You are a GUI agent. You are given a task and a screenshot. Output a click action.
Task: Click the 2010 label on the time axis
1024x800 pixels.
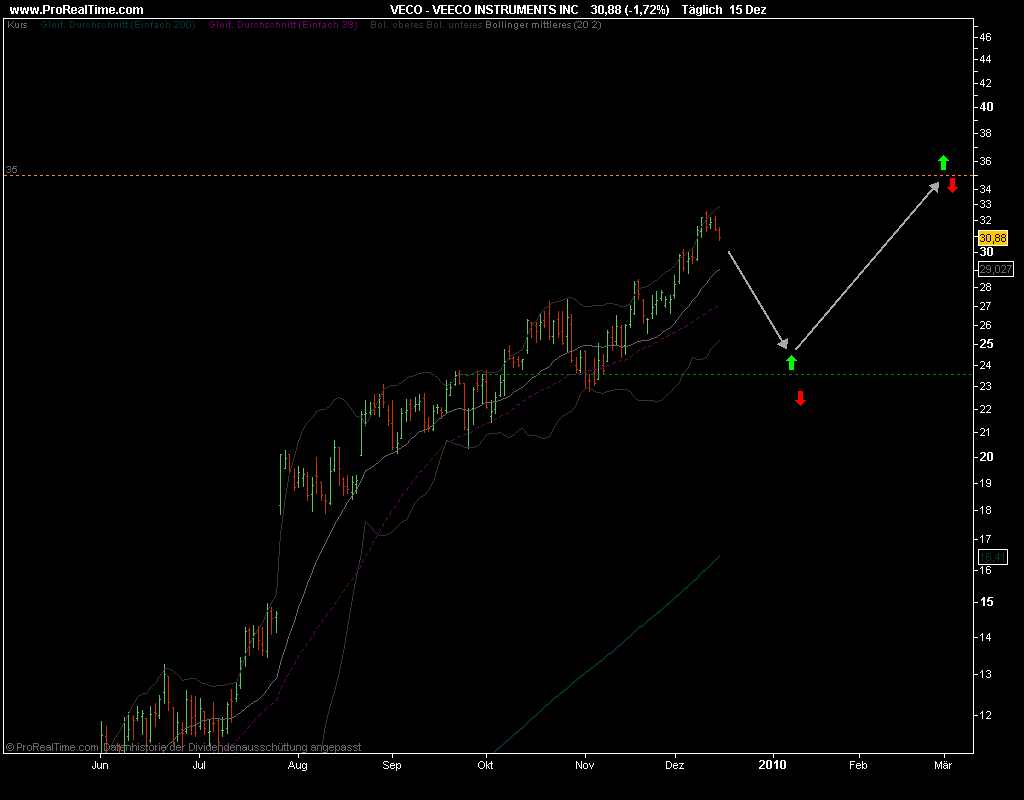(x=773, y=765)
